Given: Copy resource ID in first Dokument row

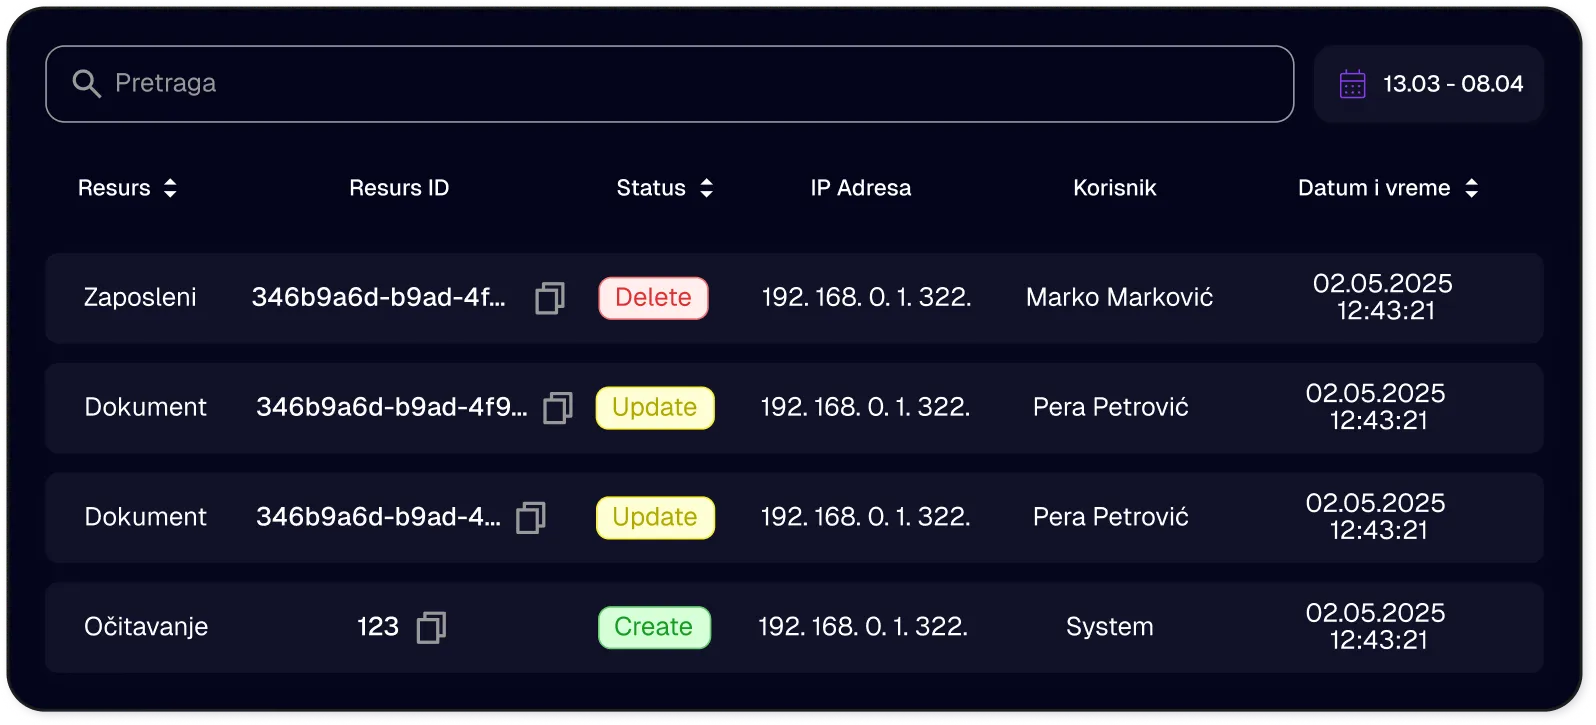Looking at the screenshot, I should (x=557, y=408).
